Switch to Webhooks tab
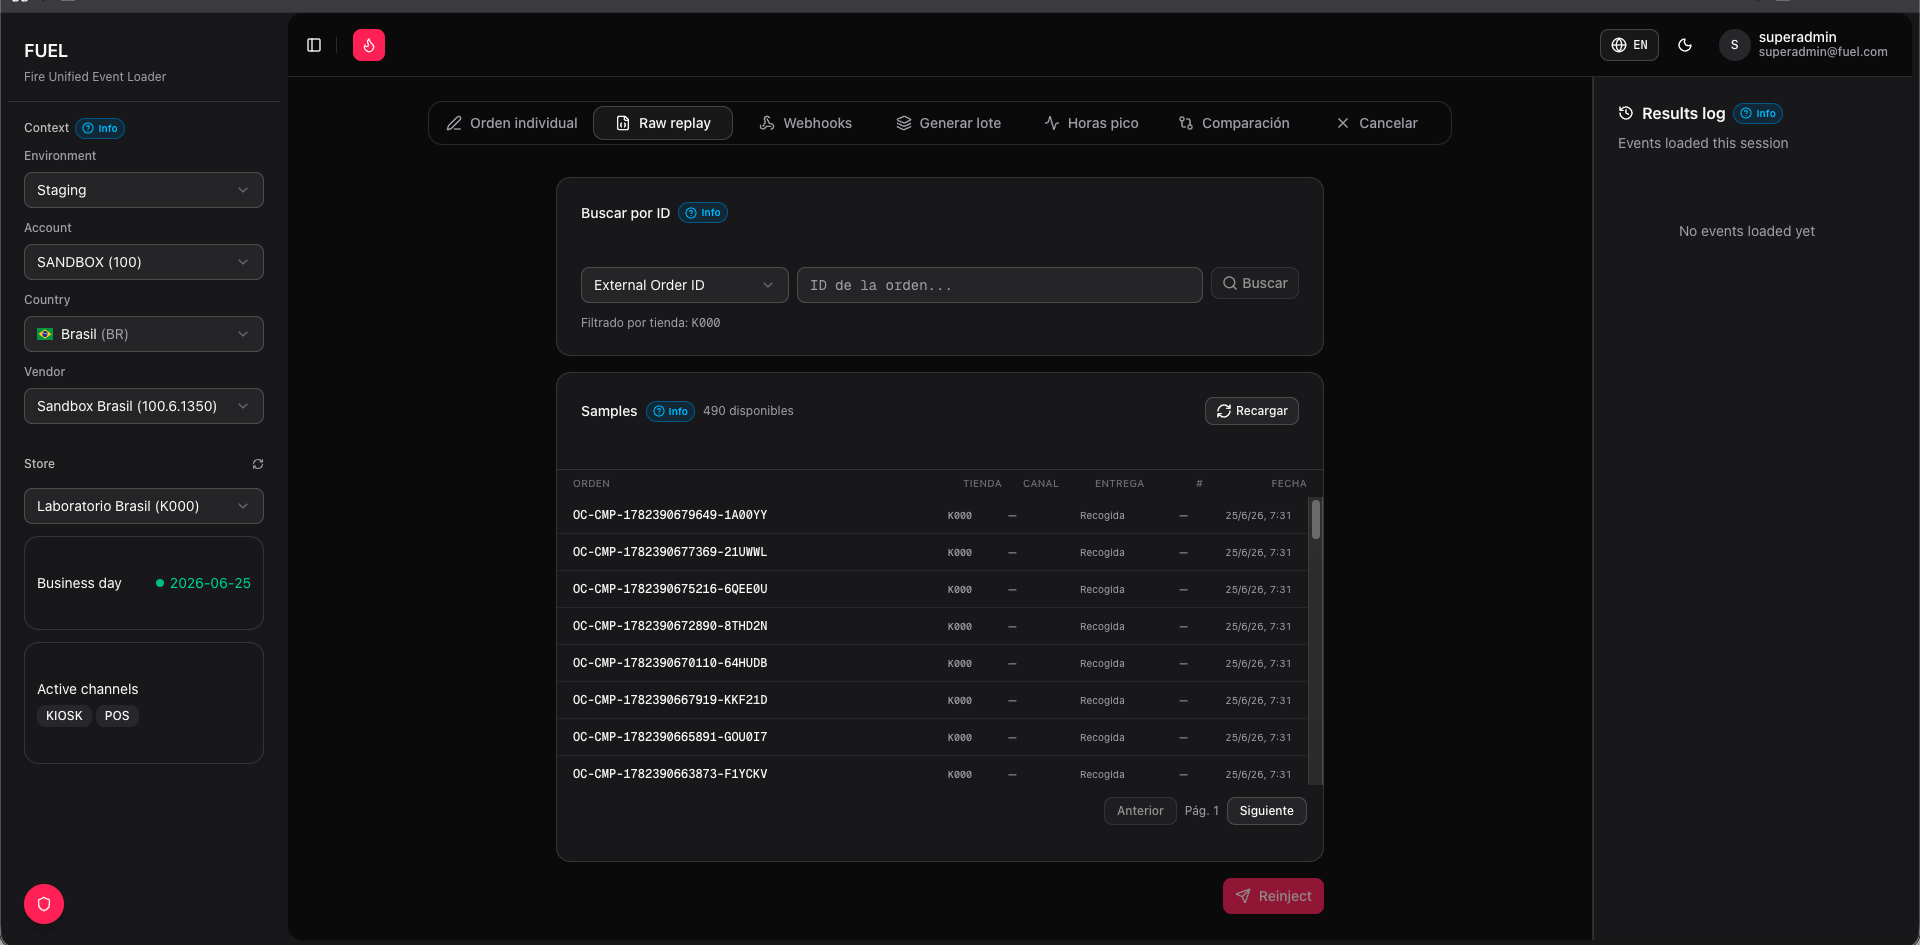Viewport: 1920px width, 945px height. point(806,123)
